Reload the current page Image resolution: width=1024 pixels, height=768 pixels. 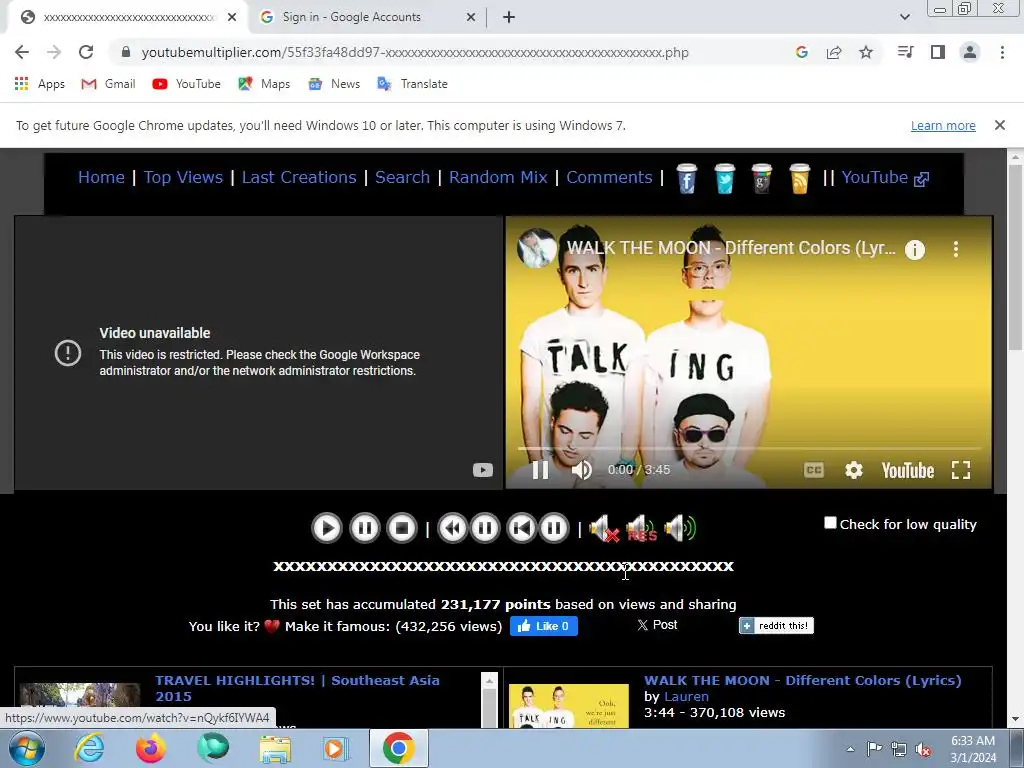[x=86, y=52]
